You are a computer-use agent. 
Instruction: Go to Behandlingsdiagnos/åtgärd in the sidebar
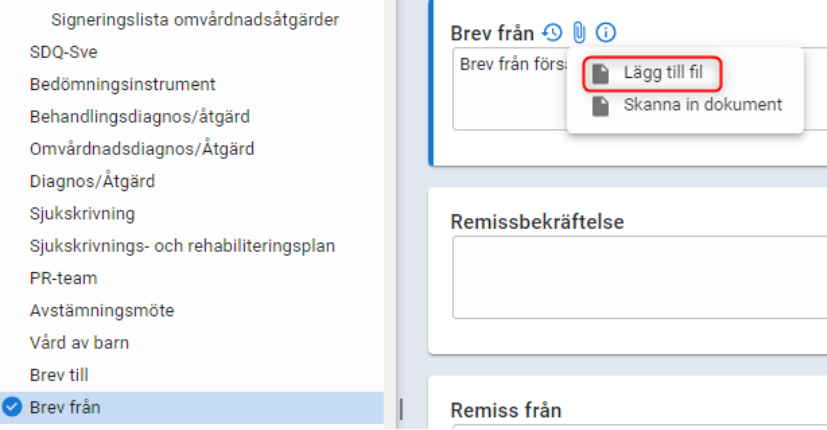(139, 116)
